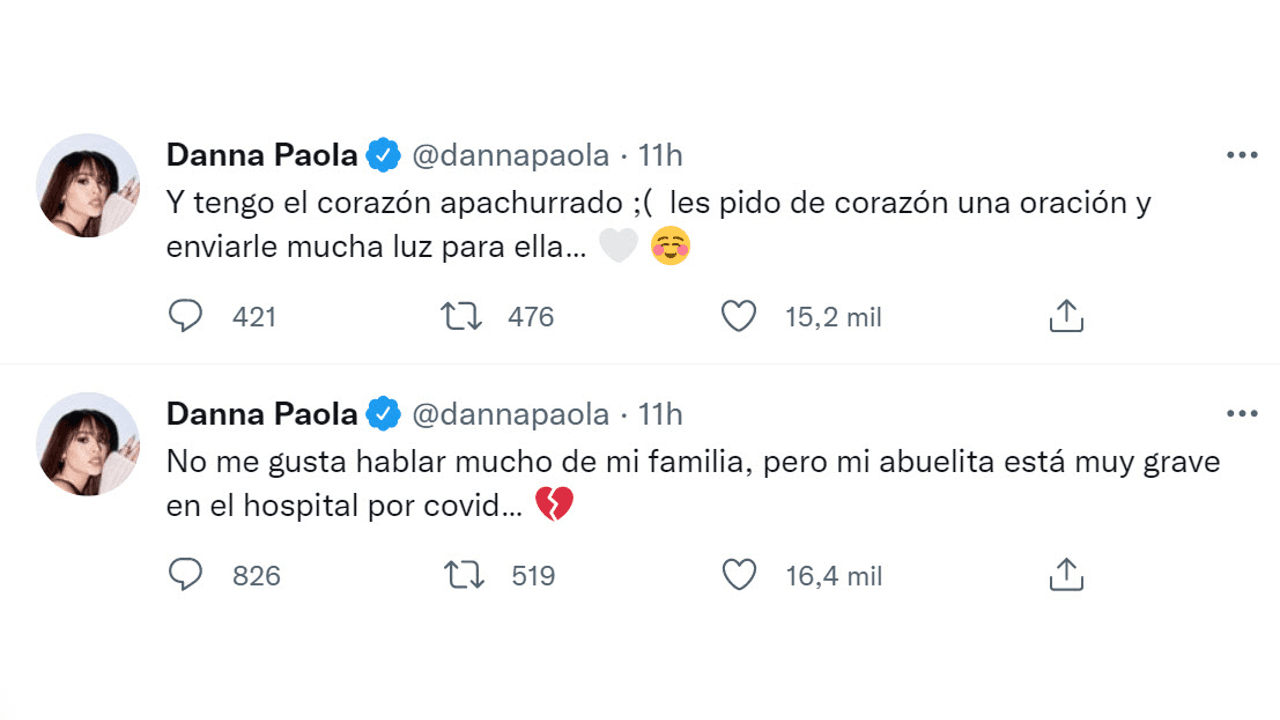This screenshot has height=720, width=1280.
Task: Click the 519 retweets count
Action: click(x=531, y=575)
